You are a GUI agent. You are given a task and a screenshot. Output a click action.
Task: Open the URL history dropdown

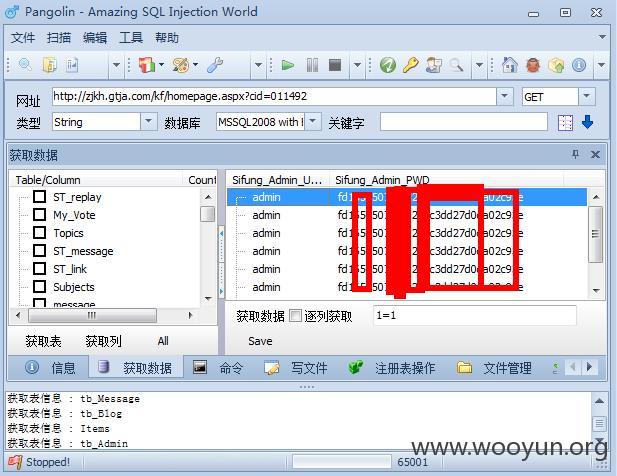tap(504, 96)
